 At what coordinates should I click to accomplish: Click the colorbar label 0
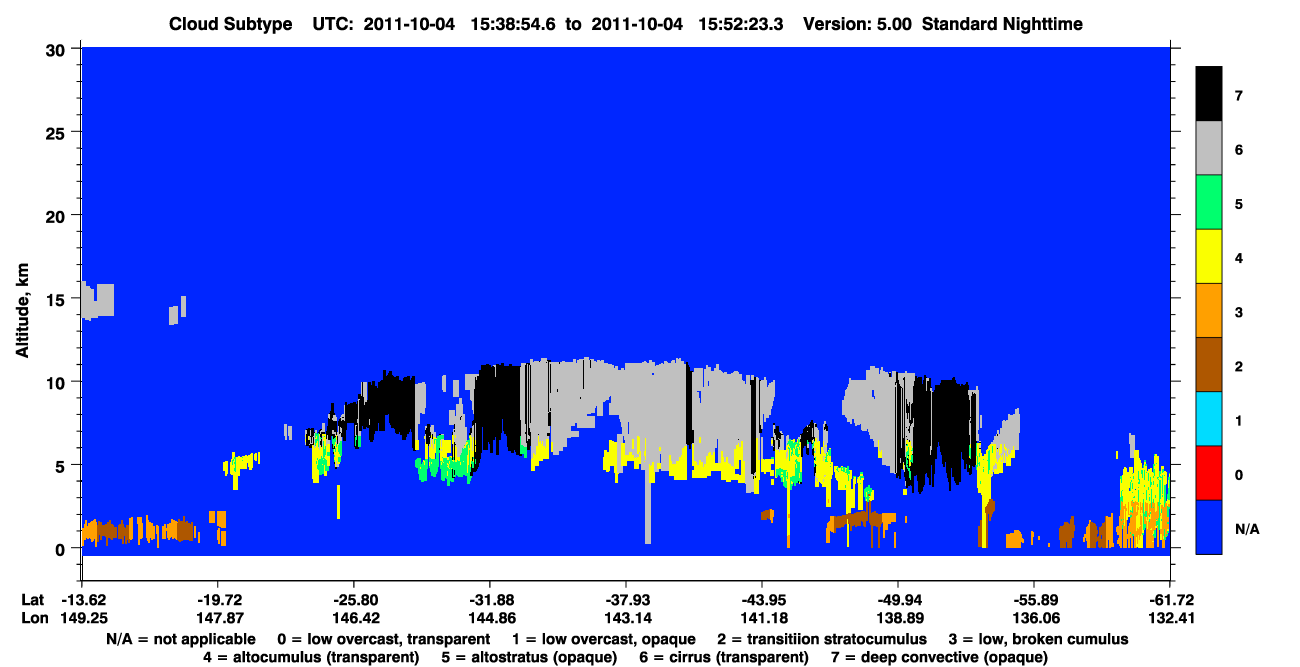click(x=1238, y=475)
